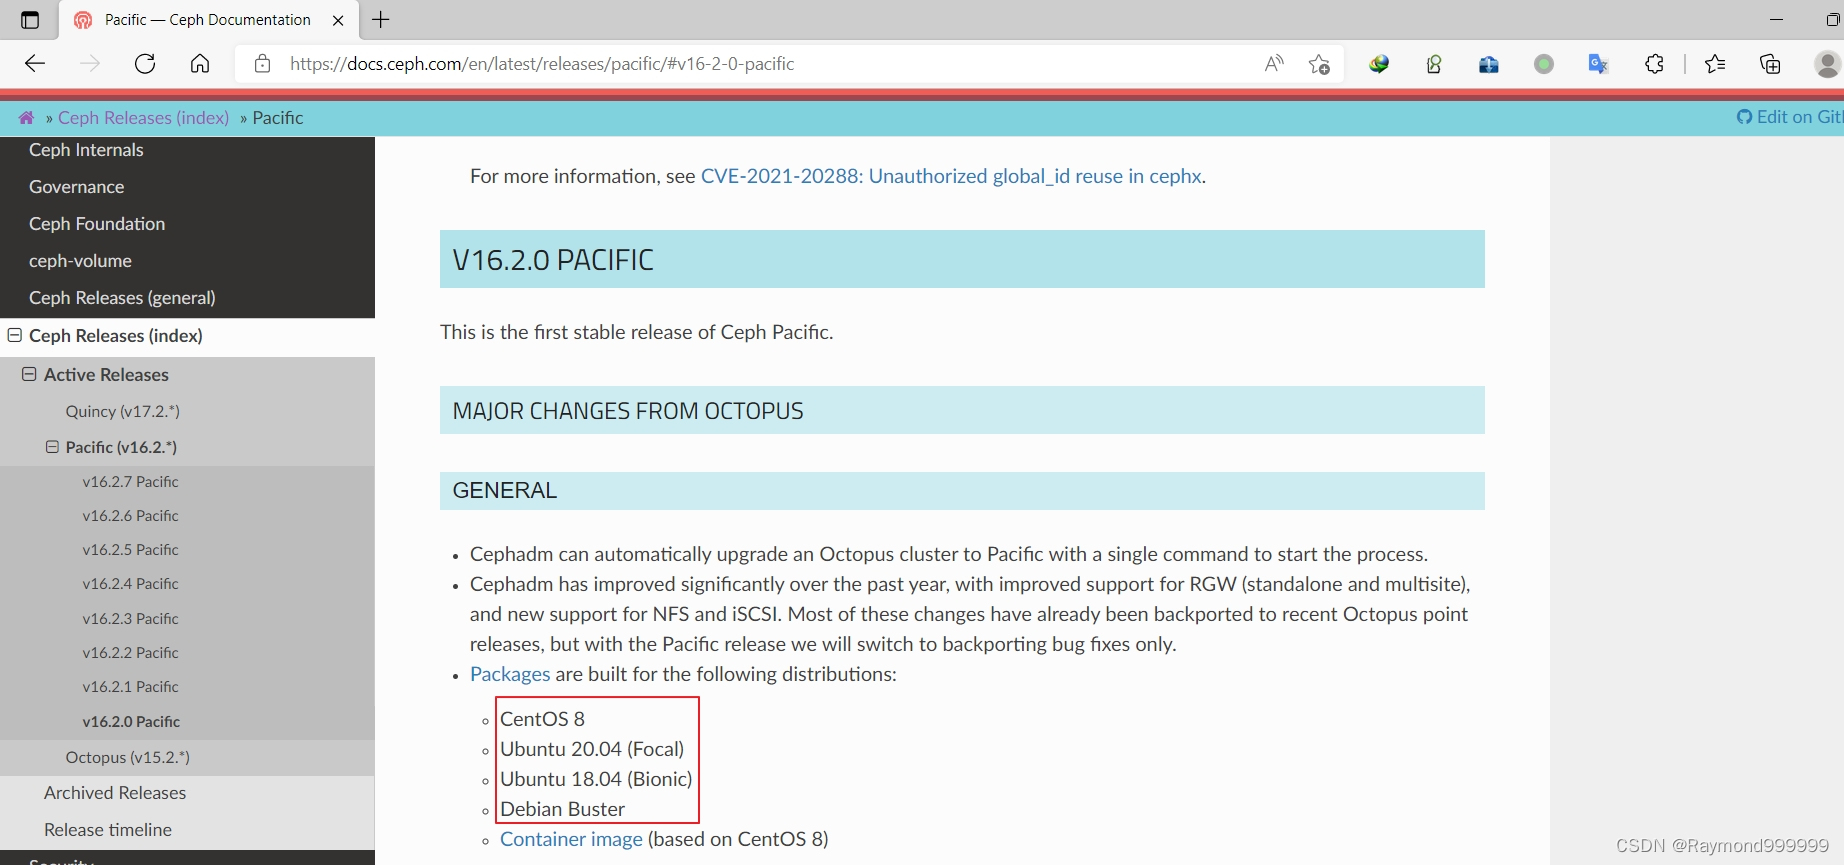Add page to favorites star icon

click(1319, 64)
